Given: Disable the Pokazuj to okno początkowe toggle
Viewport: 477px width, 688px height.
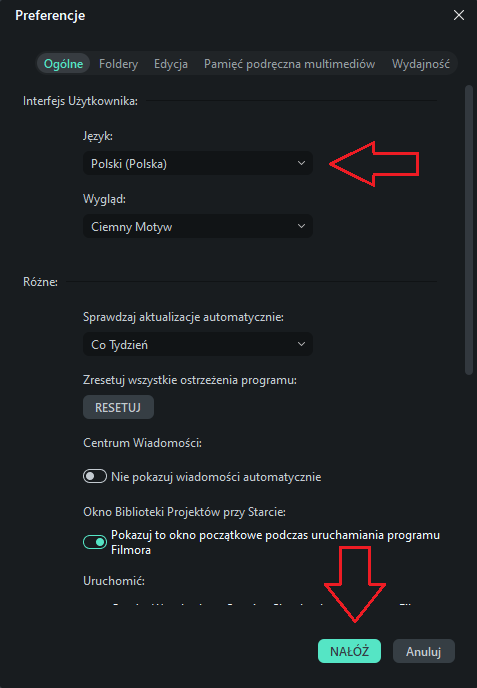Looking at the screenshot, I should pos(95,542).
